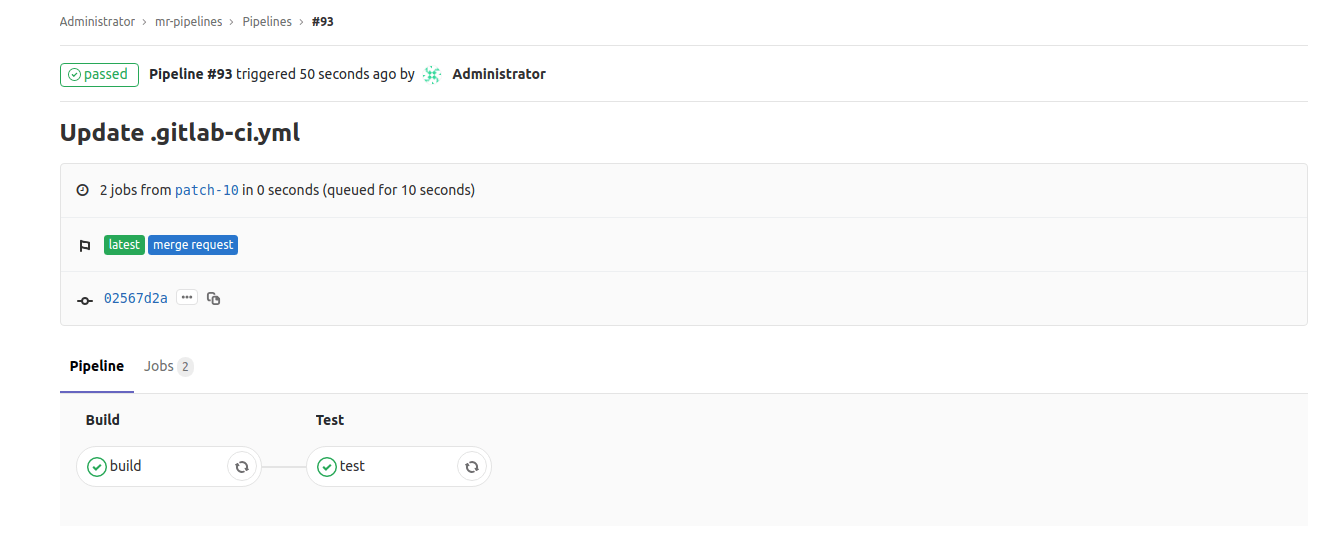Click the commit icon beside the hash
This screenshot has height=560, width=1336.
85,299
